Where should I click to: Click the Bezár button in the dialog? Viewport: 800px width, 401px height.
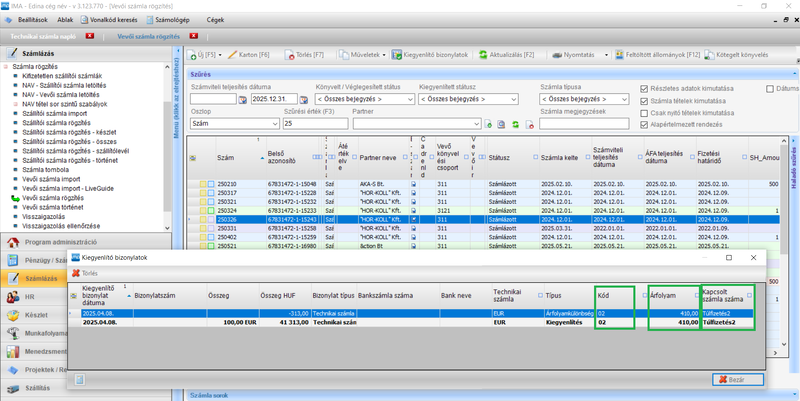[x=738, y=380]
